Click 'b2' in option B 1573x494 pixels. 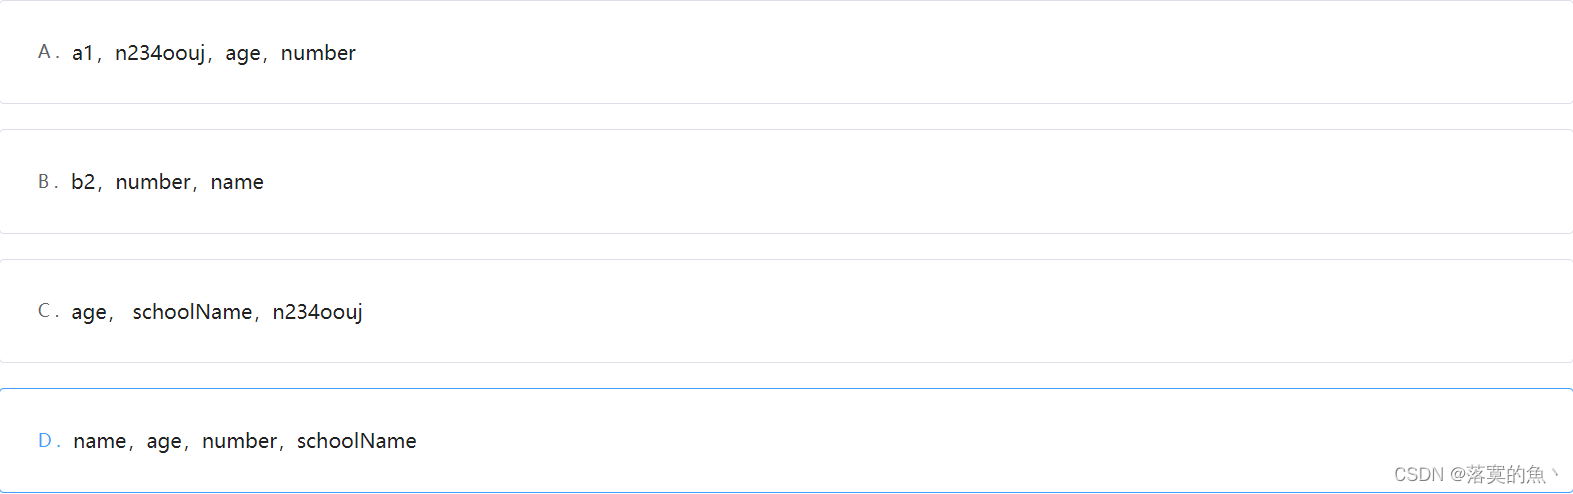point(83,182)
